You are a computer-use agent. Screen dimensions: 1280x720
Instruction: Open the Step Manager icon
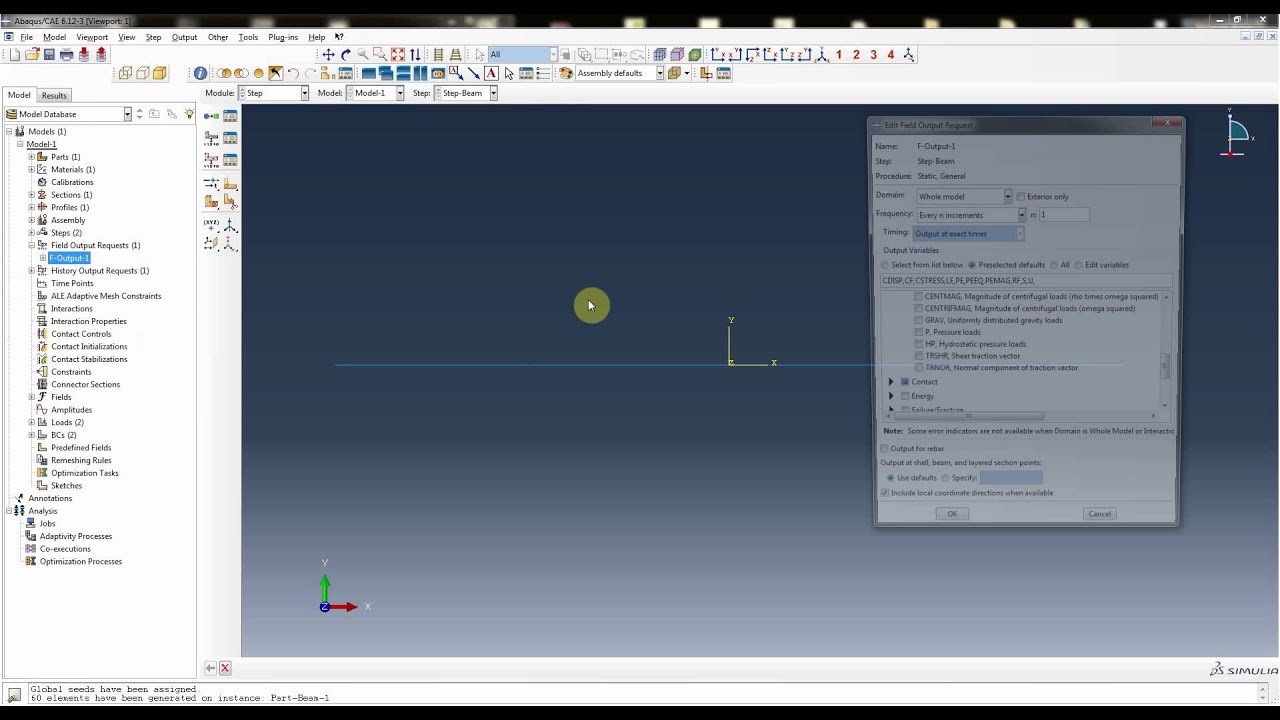coord(230,116)
